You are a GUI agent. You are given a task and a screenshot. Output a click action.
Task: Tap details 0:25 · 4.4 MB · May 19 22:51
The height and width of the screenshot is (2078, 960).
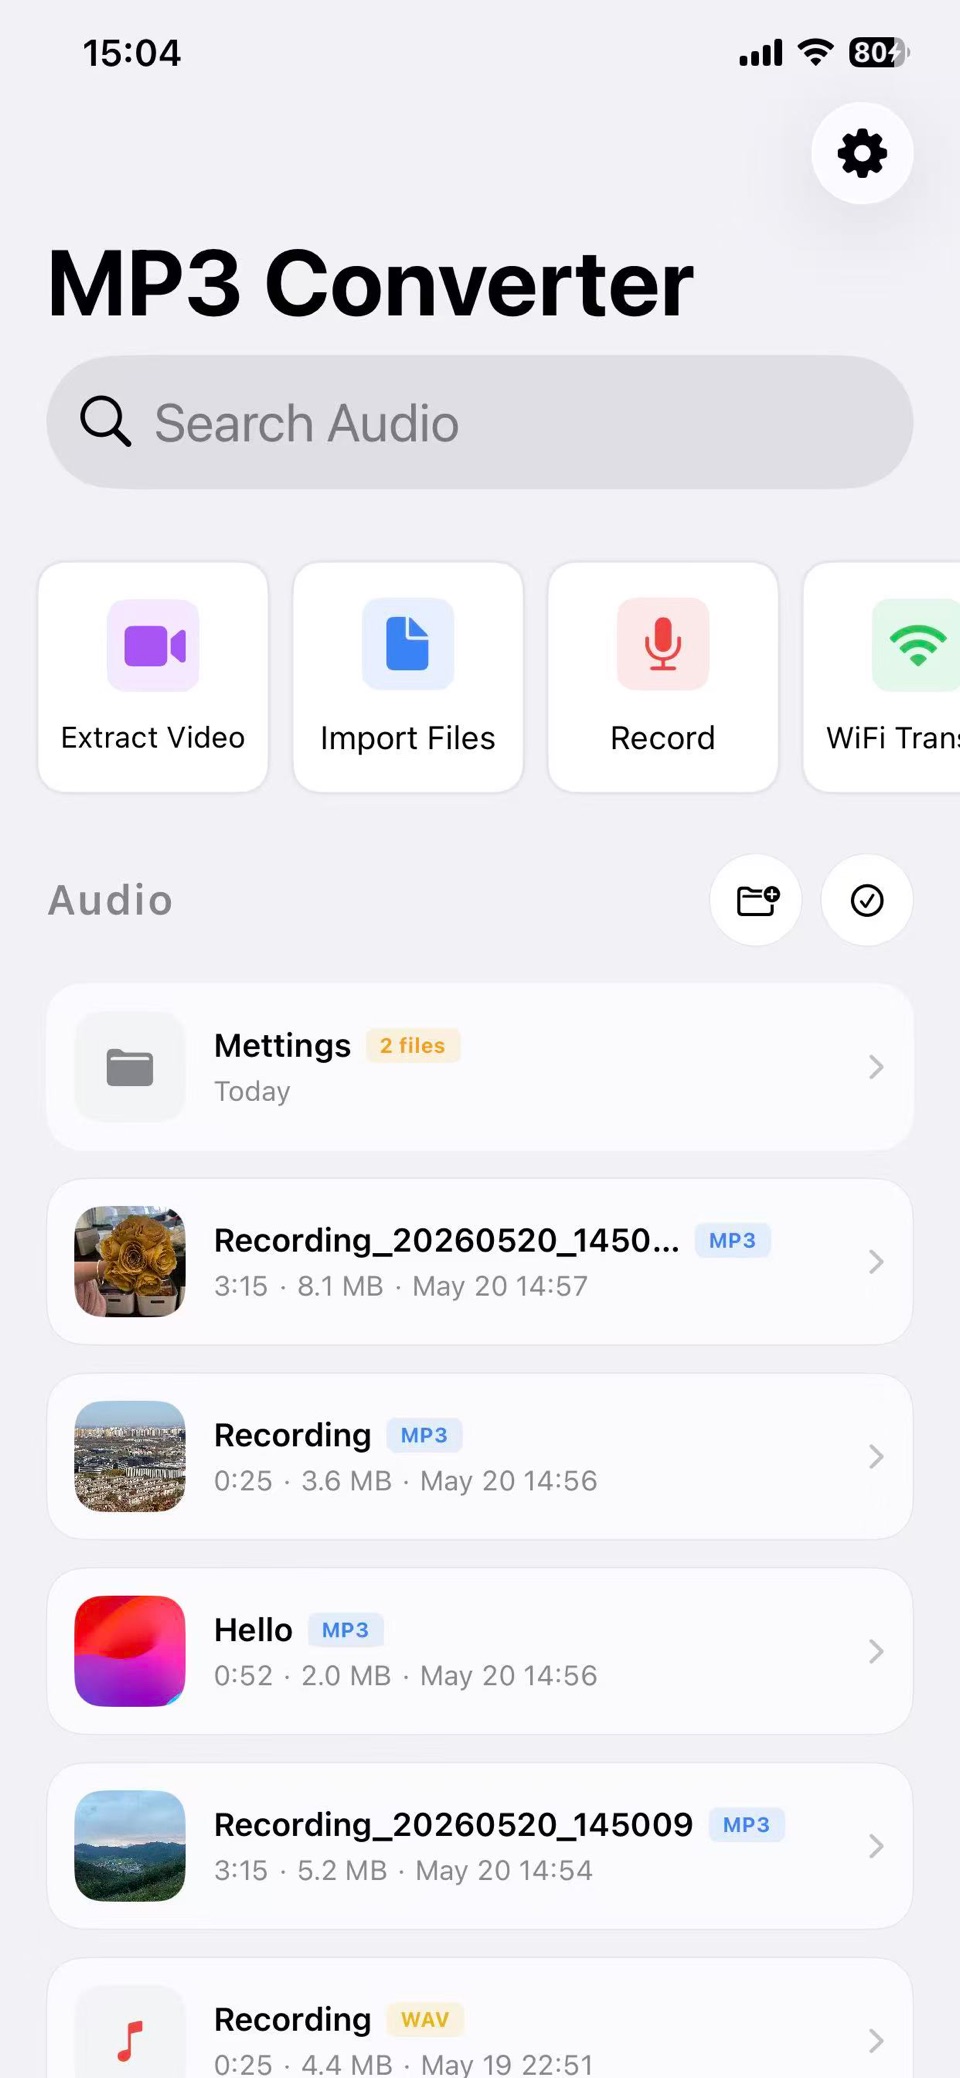click(403, 2064)
